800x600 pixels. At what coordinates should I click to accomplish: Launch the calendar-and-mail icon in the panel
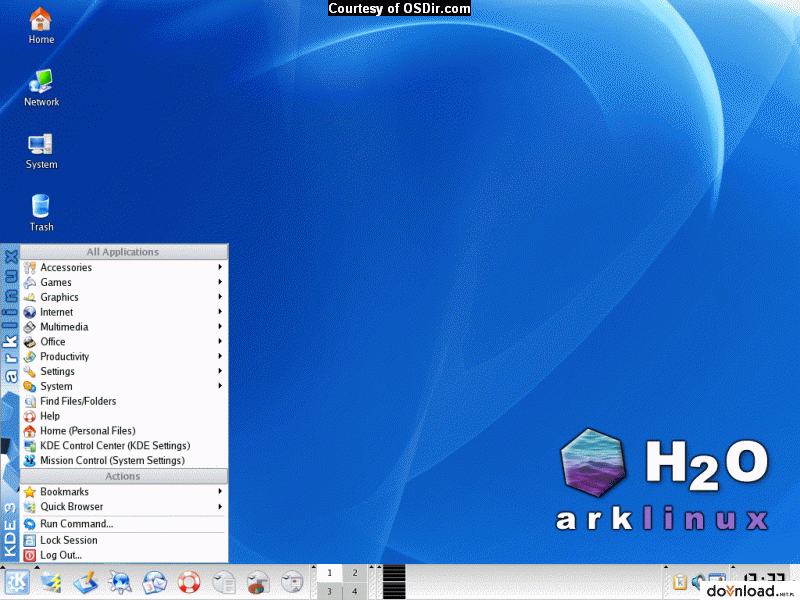[155, 582]
